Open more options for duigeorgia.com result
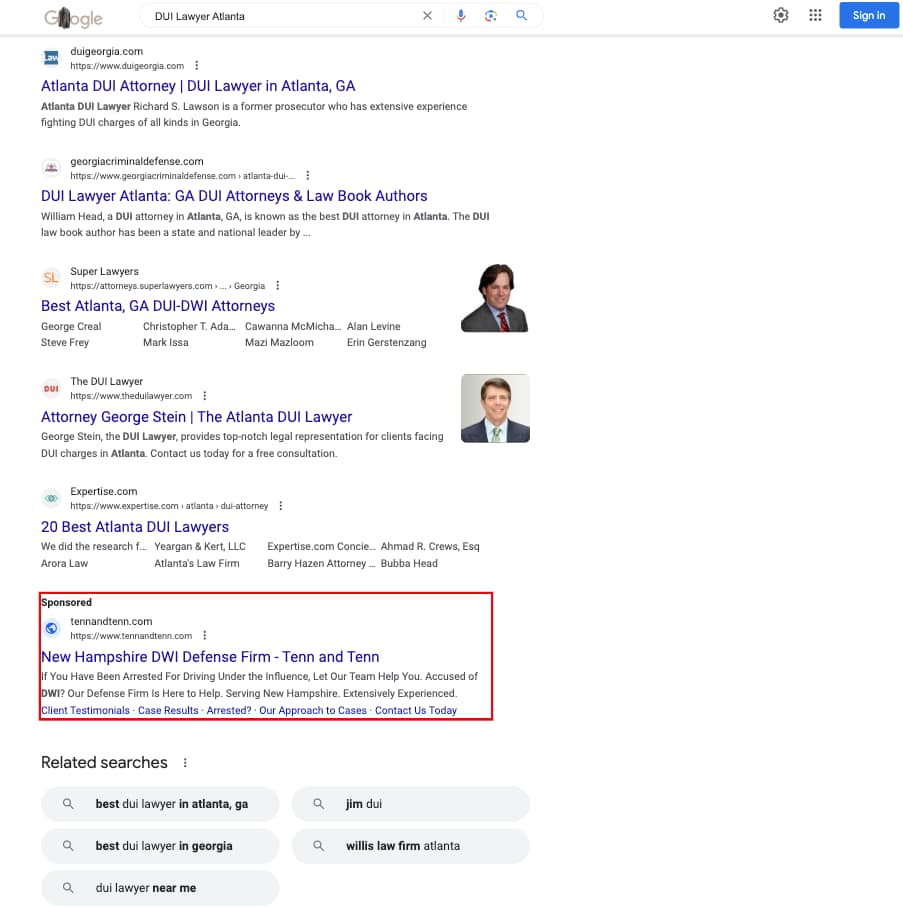The width and height of the screenshot is (903, 908). pos(197,65)
